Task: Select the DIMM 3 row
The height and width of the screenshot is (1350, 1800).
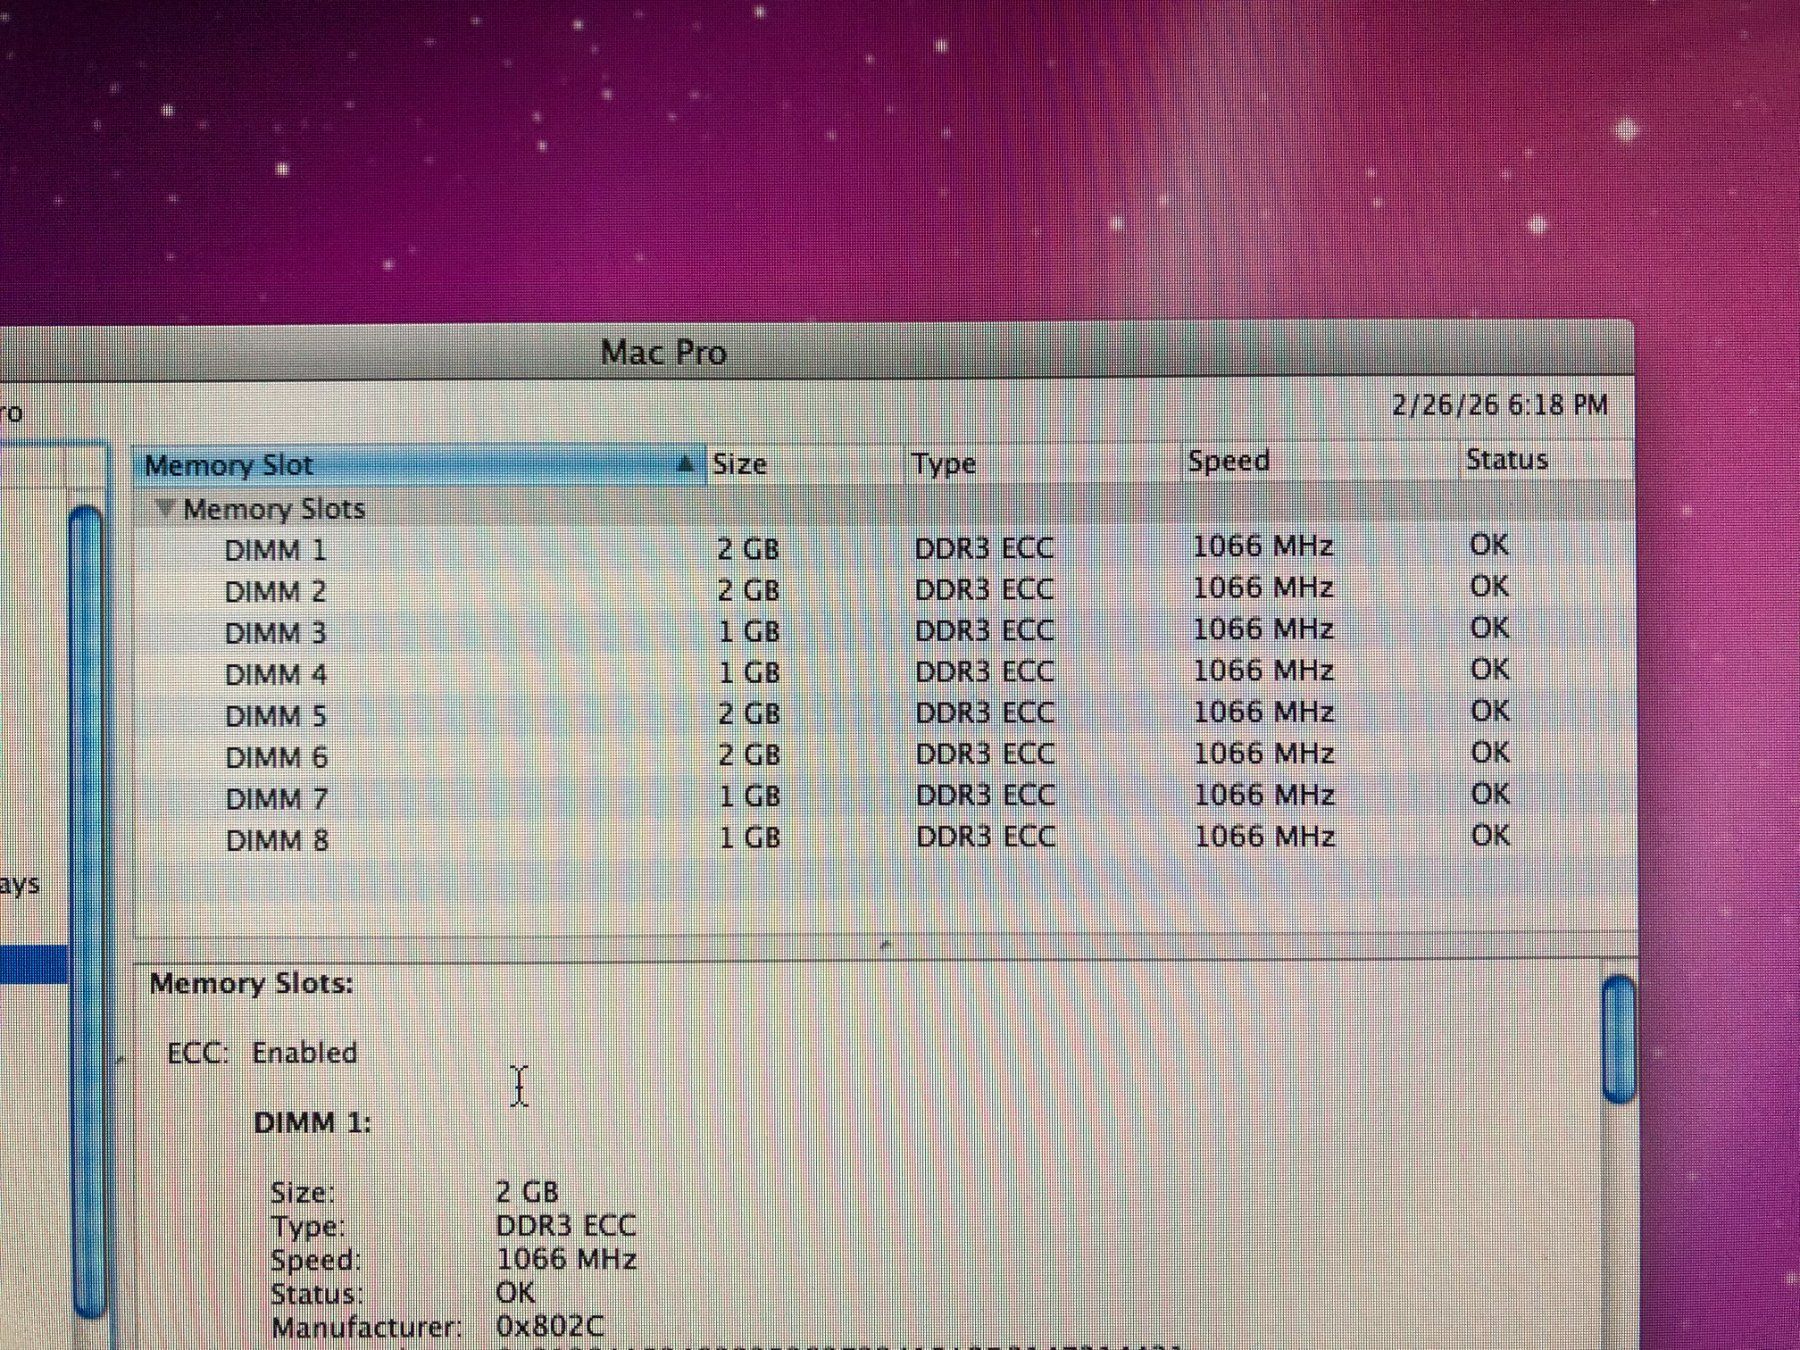Action: click(884, 631)
